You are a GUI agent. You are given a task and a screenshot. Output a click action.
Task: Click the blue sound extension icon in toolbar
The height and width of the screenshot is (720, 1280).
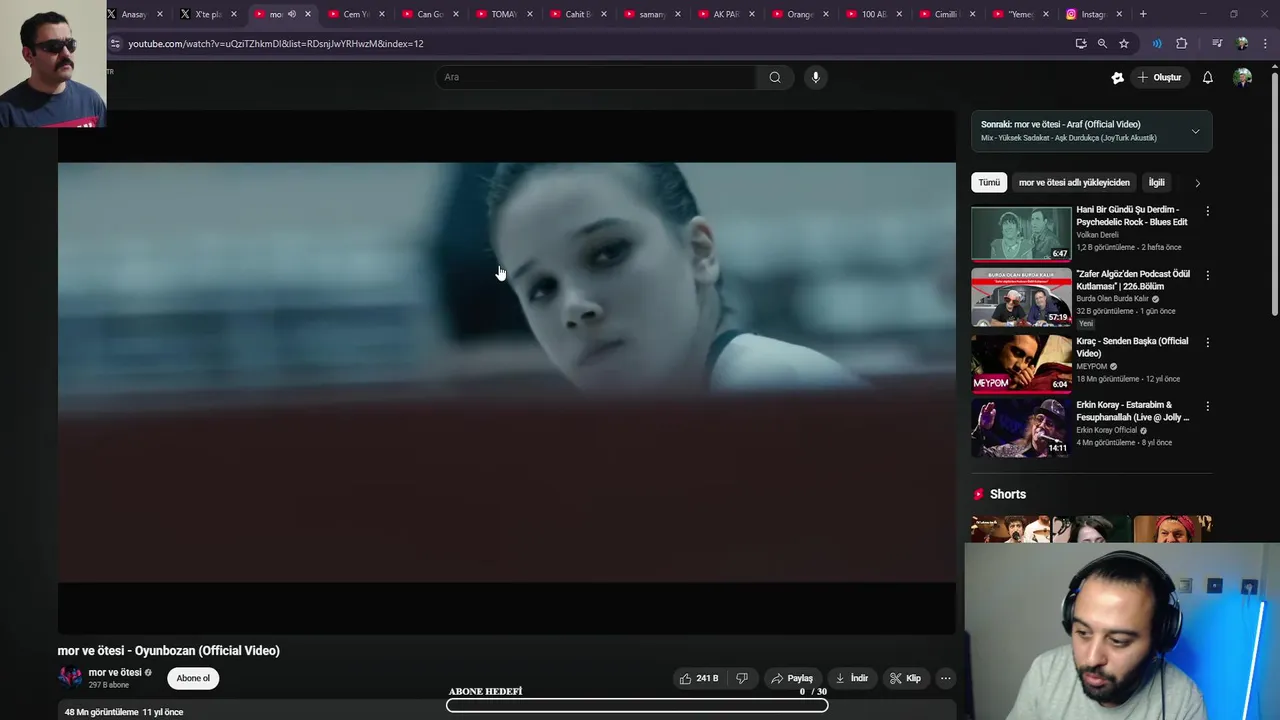(x=1157, y=44)
